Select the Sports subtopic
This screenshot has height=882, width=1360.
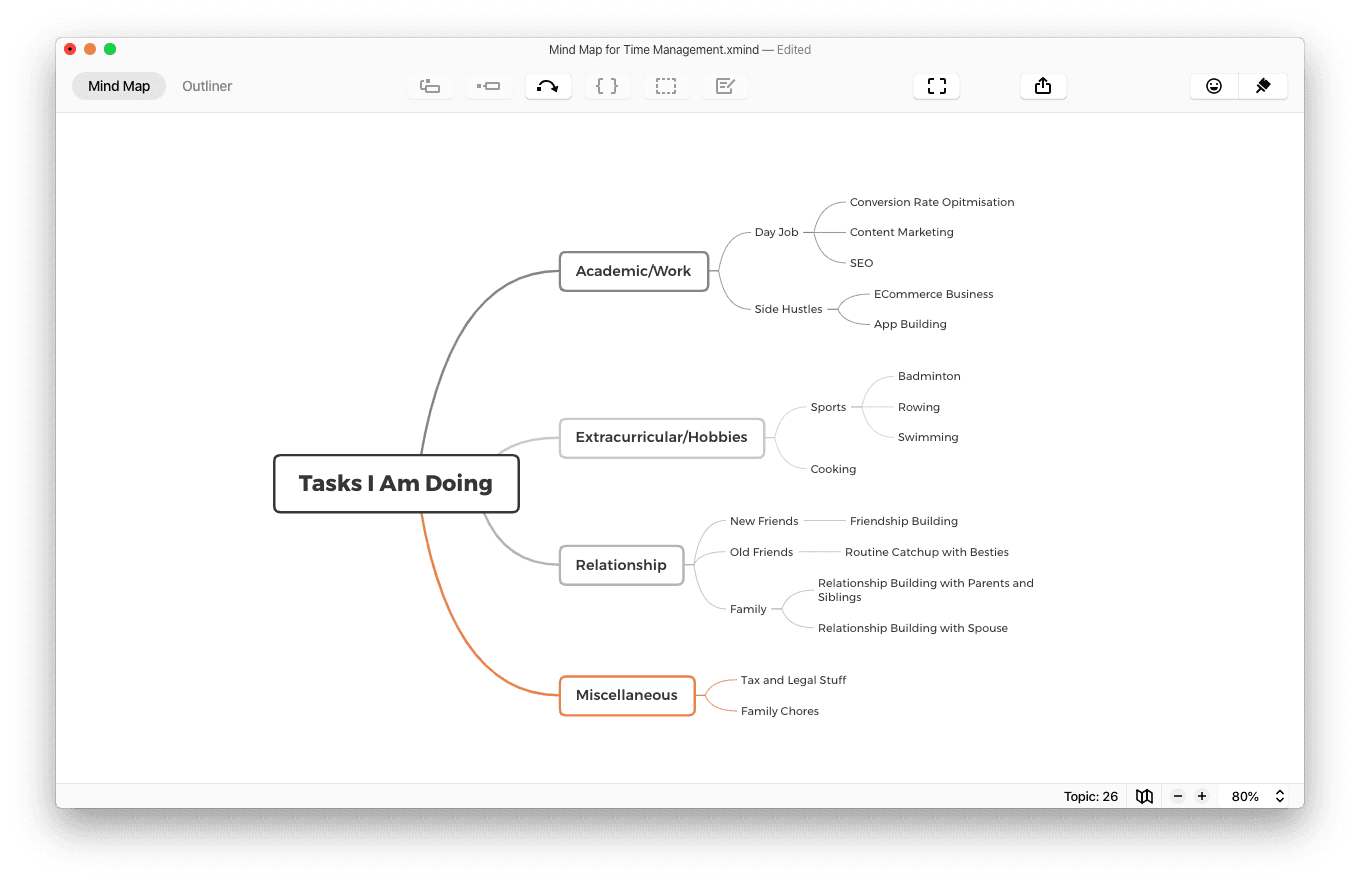click(828, 407)
